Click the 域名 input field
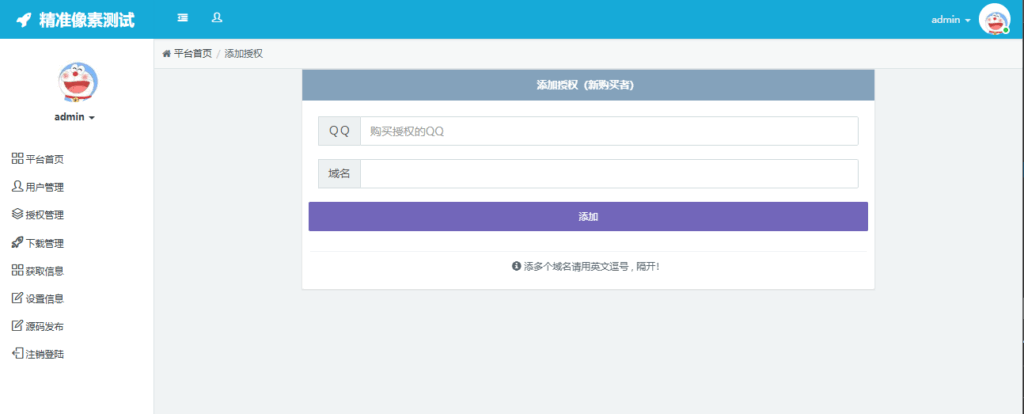Image resolution: width=1024 pixels, height=414 pixels. tap(609, 174)
